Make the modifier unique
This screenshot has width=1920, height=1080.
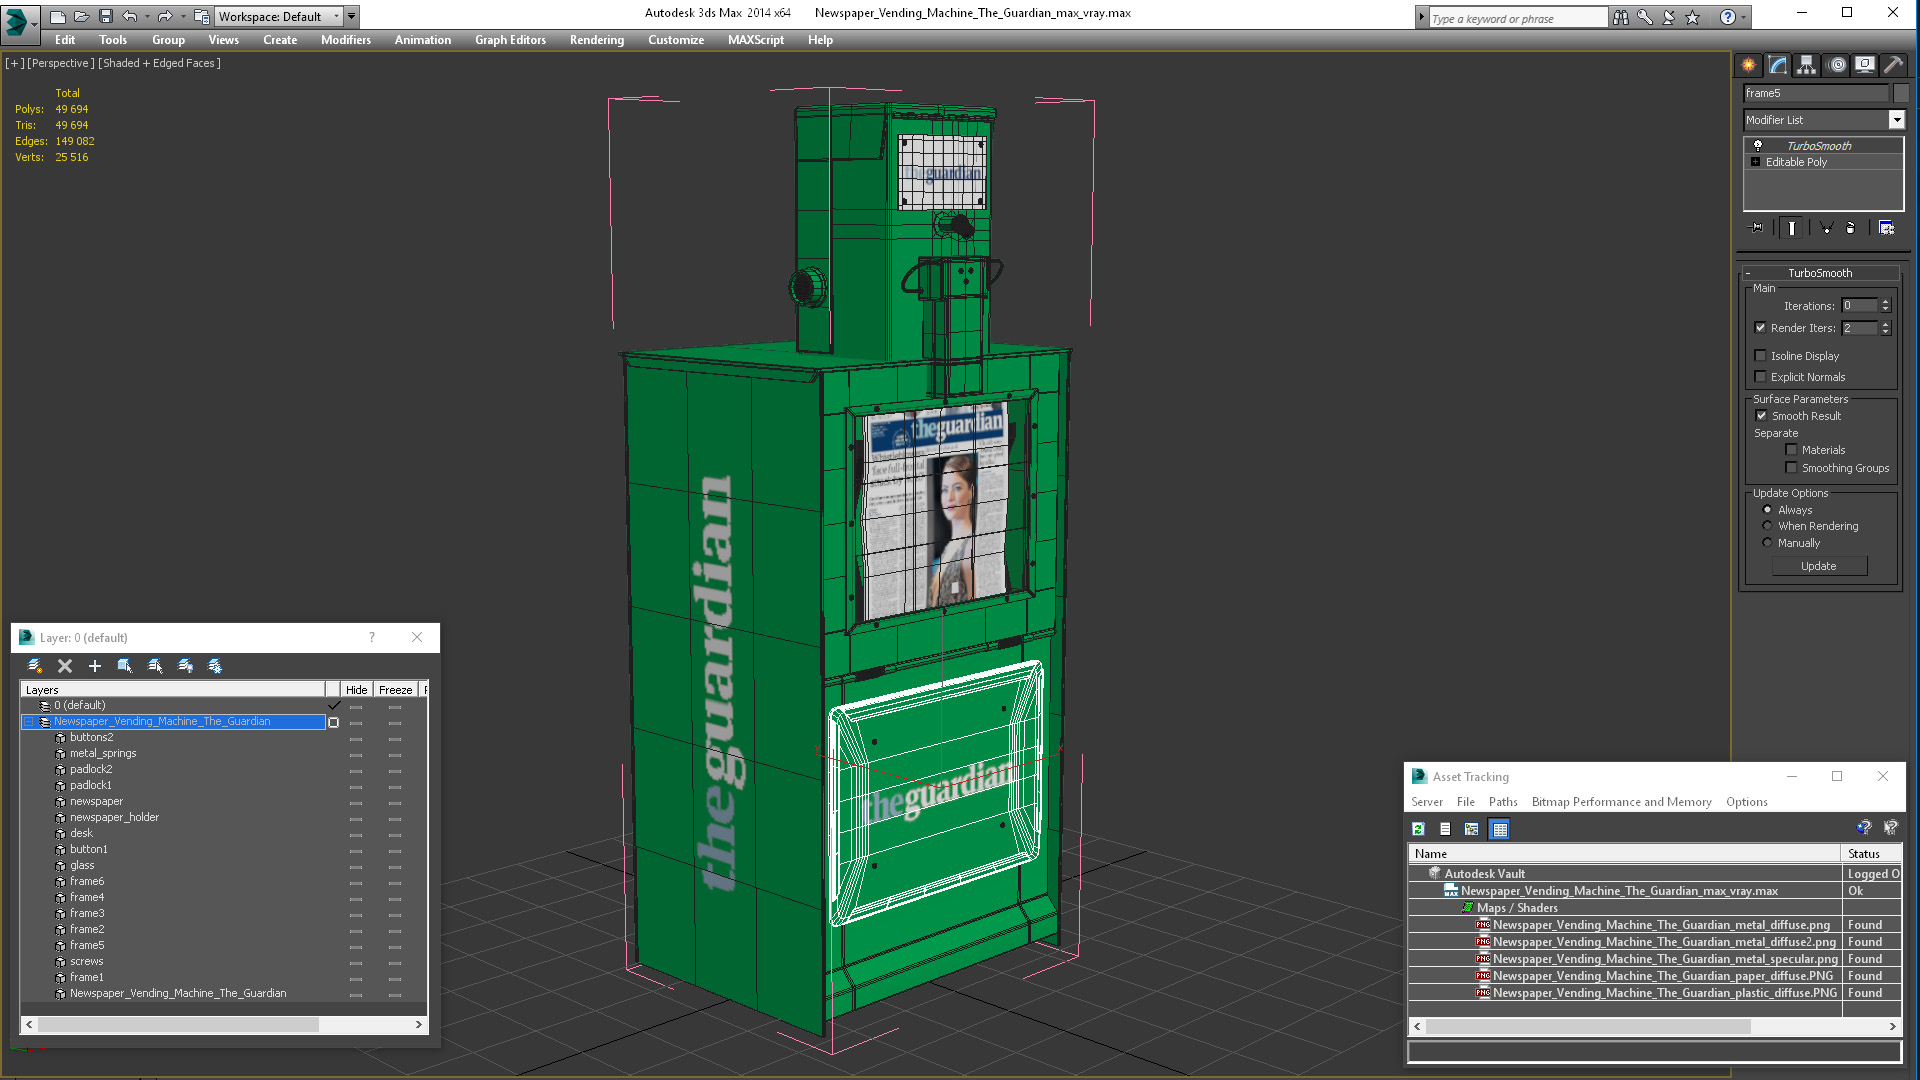(x=1825, y=228)
